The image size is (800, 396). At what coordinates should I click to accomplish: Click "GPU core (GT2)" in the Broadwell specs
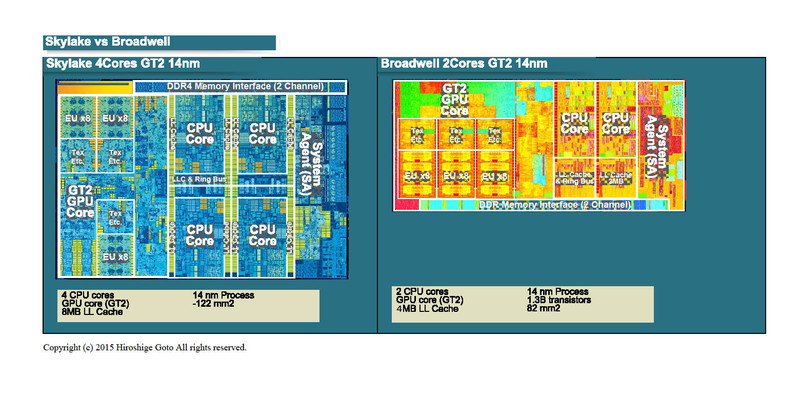click(x=430, y=300)
